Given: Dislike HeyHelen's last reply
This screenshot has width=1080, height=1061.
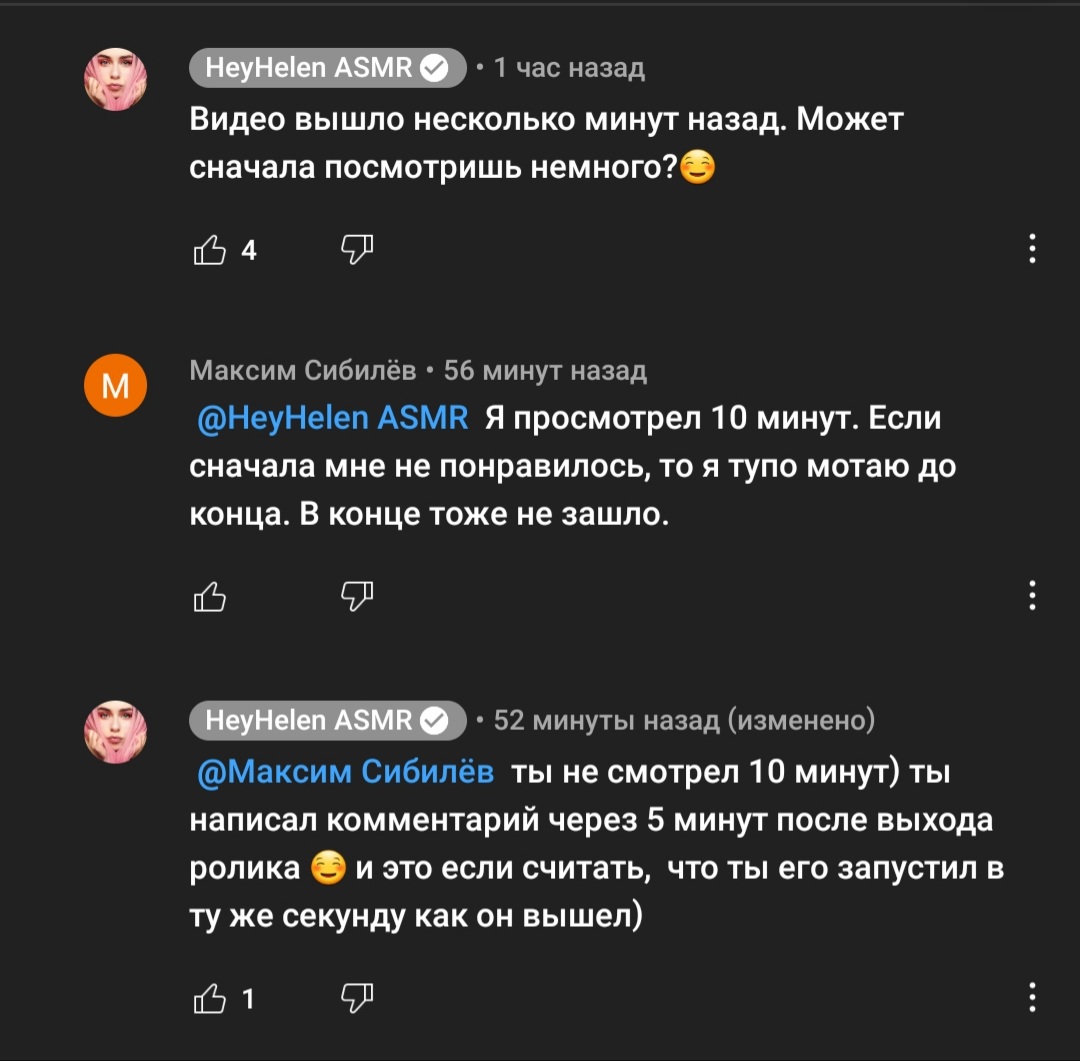Looking at the screenshot, I should click(357, 996).
